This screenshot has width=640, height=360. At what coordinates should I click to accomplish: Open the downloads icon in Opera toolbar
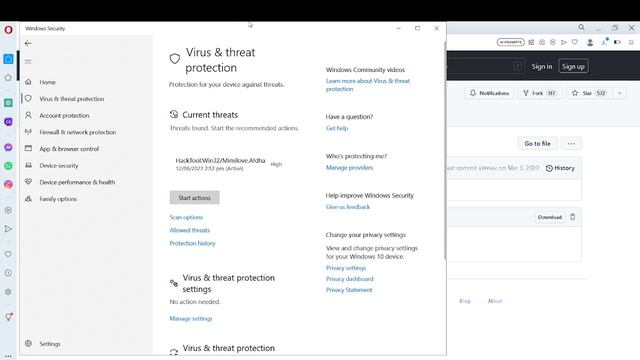pos(604,42)
